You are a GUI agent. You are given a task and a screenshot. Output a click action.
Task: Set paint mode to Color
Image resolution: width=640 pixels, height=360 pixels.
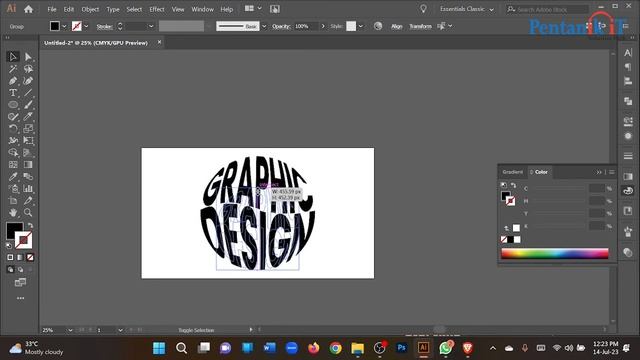point(10,257)
